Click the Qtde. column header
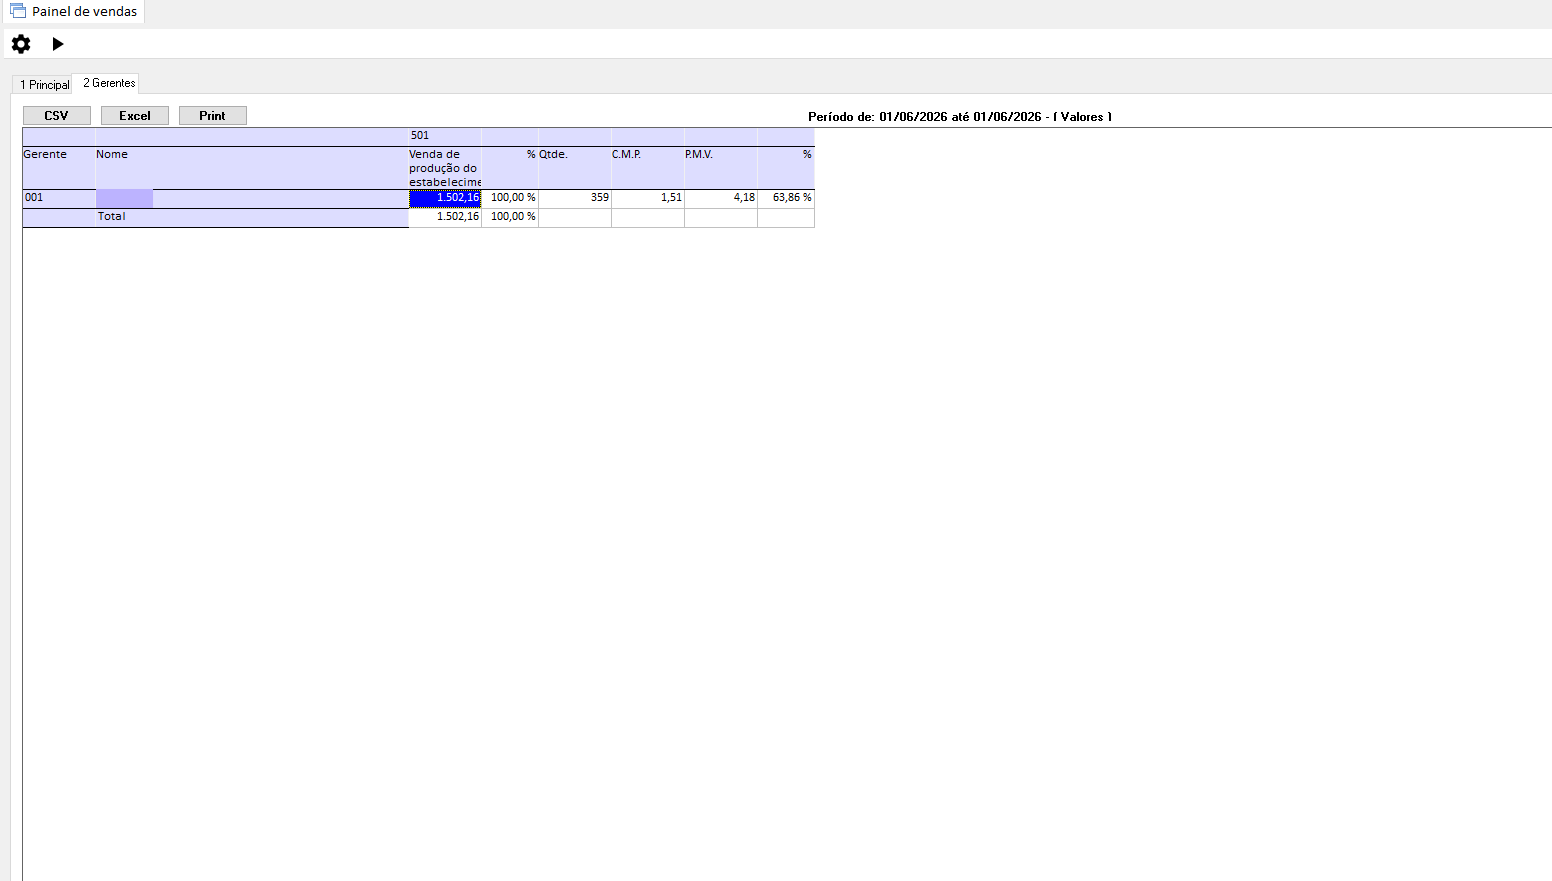1552x881 pixels. 575,168
